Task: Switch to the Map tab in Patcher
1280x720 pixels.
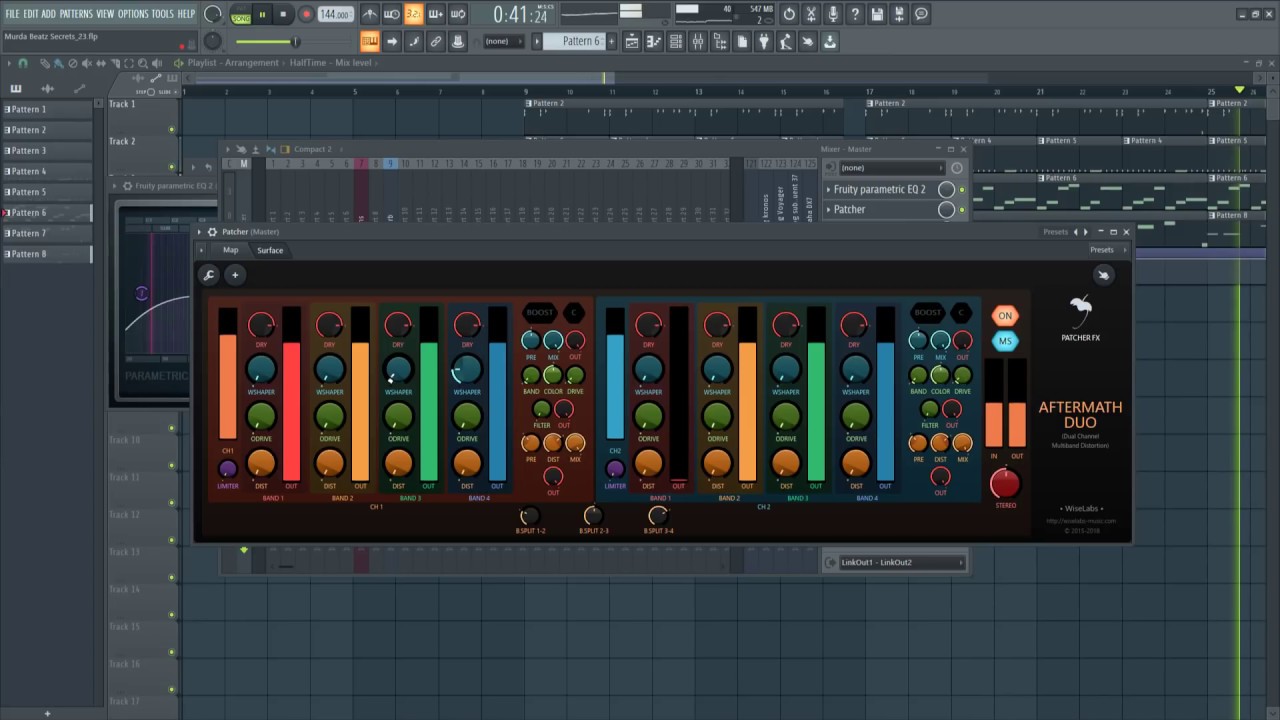Action: tap(231, 250)
